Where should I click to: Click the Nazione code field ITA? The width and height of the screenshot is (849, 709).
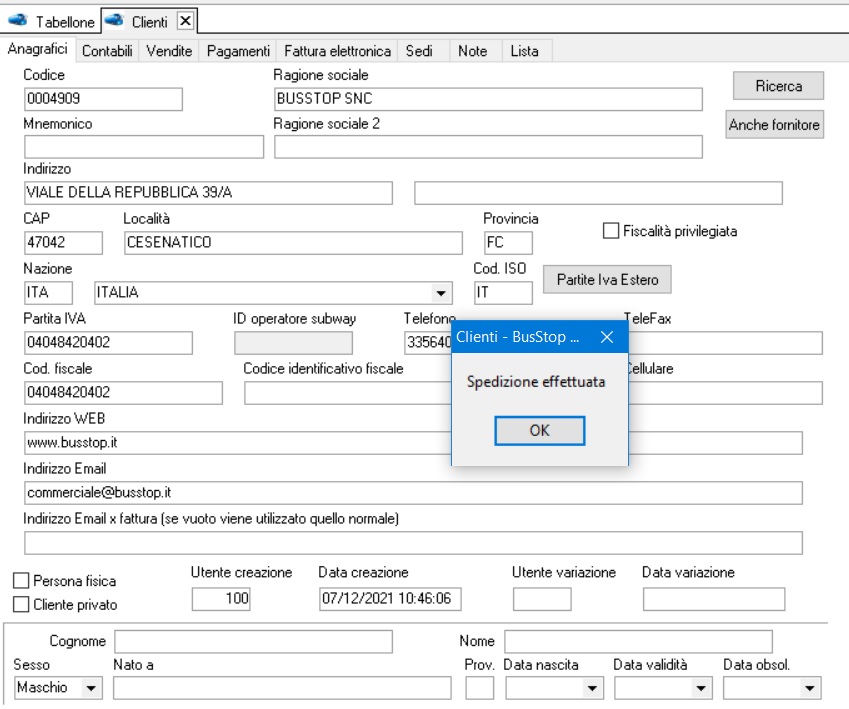tap(48, 293)
